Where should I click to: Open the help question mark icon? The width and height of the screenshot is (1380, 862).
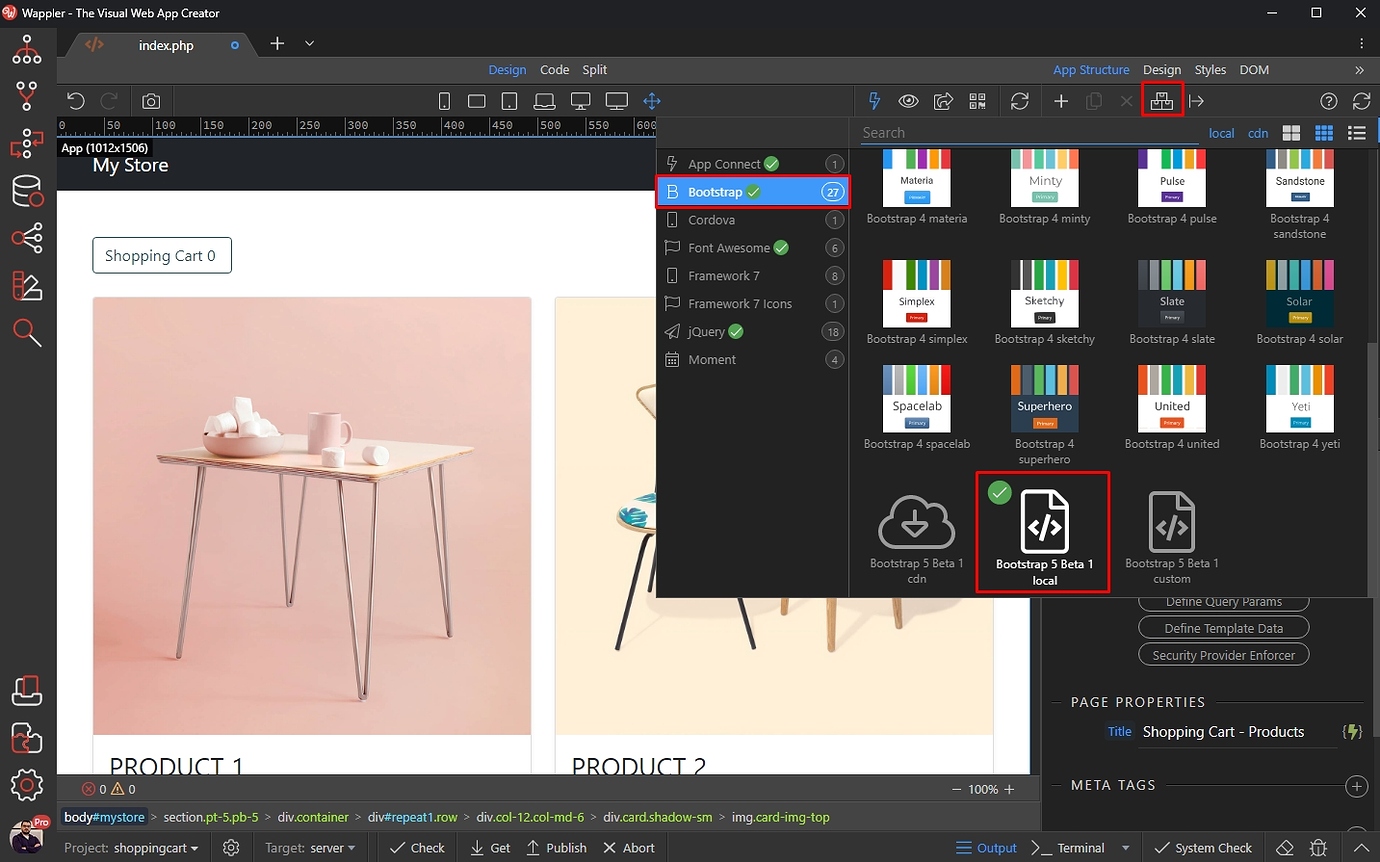click(x=1328, y=101)
